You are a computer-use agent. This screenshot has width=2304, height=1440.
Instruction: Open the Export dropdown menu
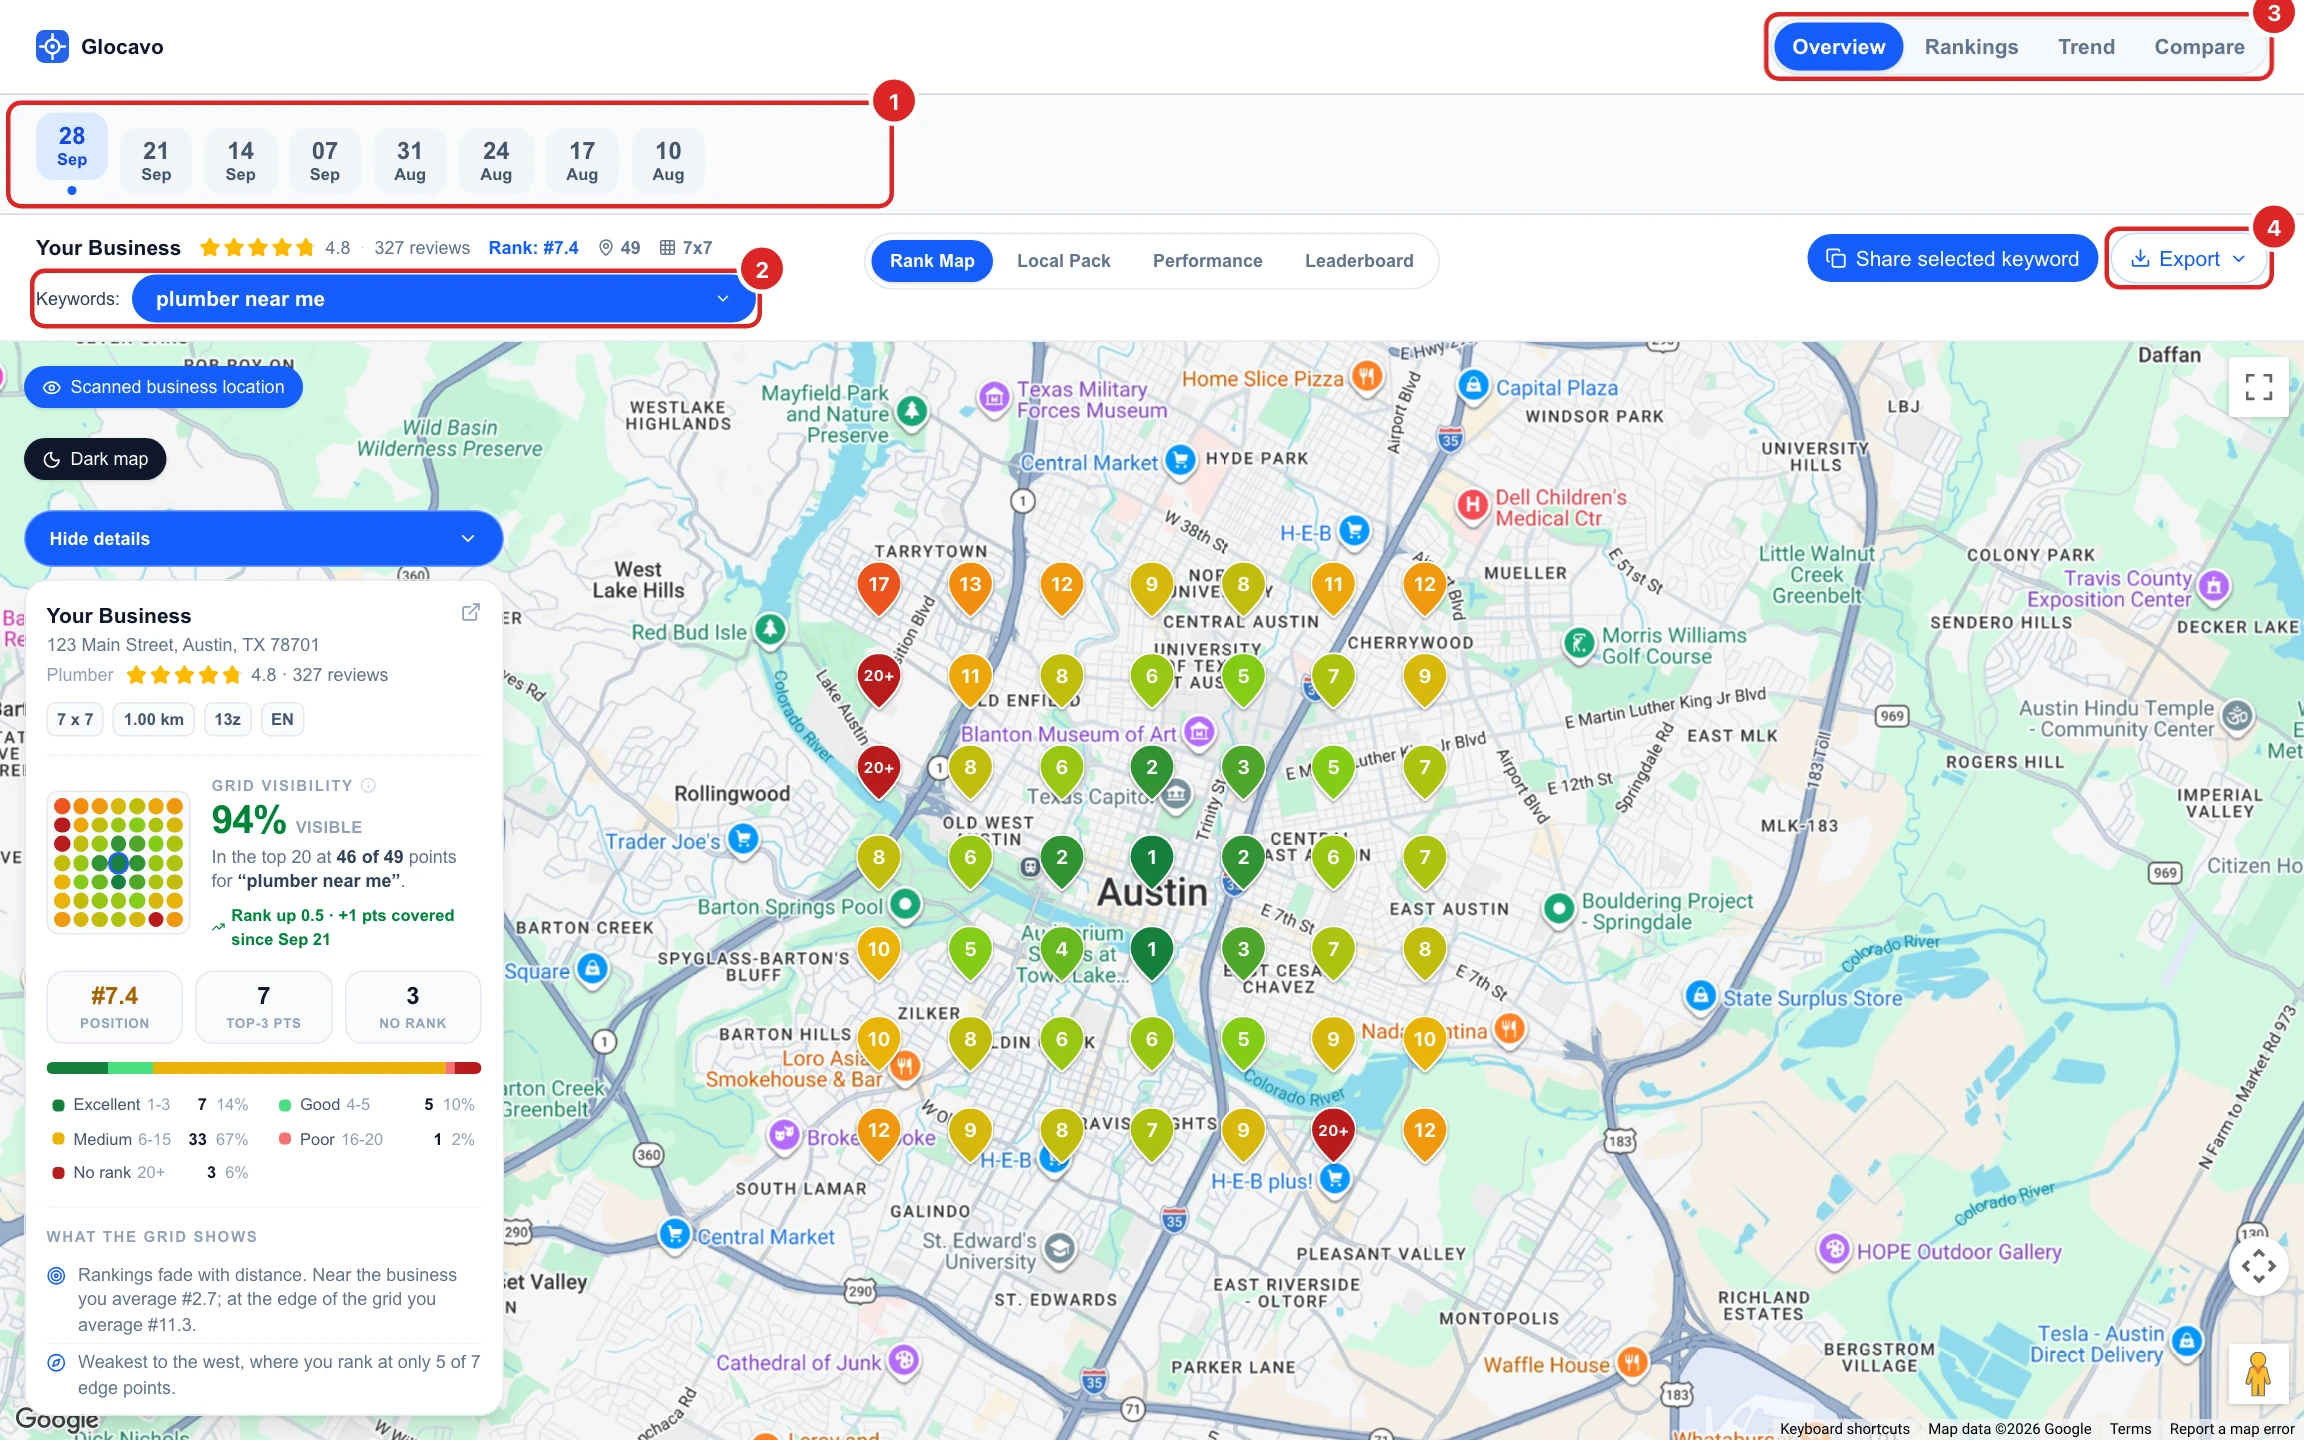[x=2188, y=259]
